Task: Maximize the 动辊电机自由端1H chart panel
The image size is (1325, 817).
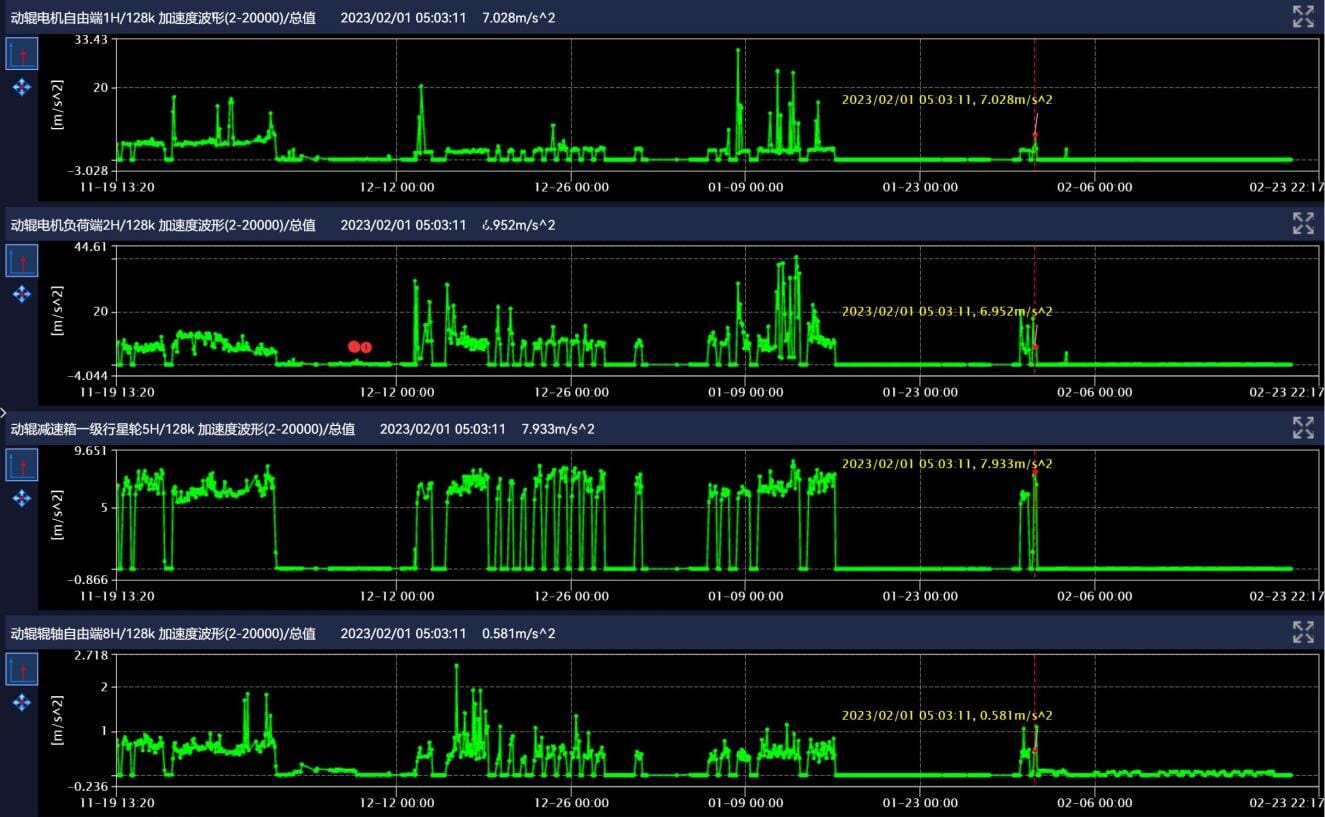Action: tap(1302, 16)
